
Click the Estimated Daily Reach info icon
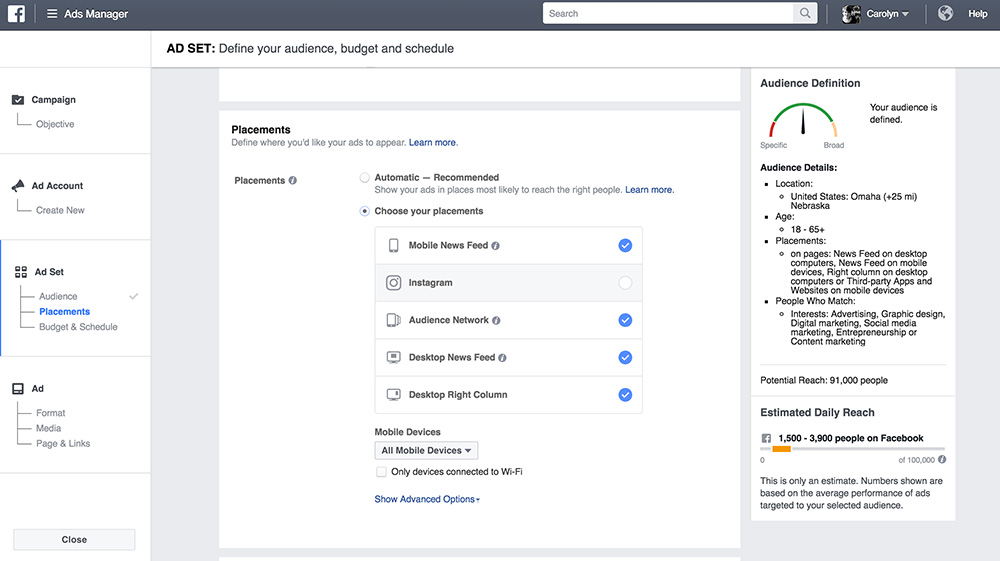tap(942, 459)
